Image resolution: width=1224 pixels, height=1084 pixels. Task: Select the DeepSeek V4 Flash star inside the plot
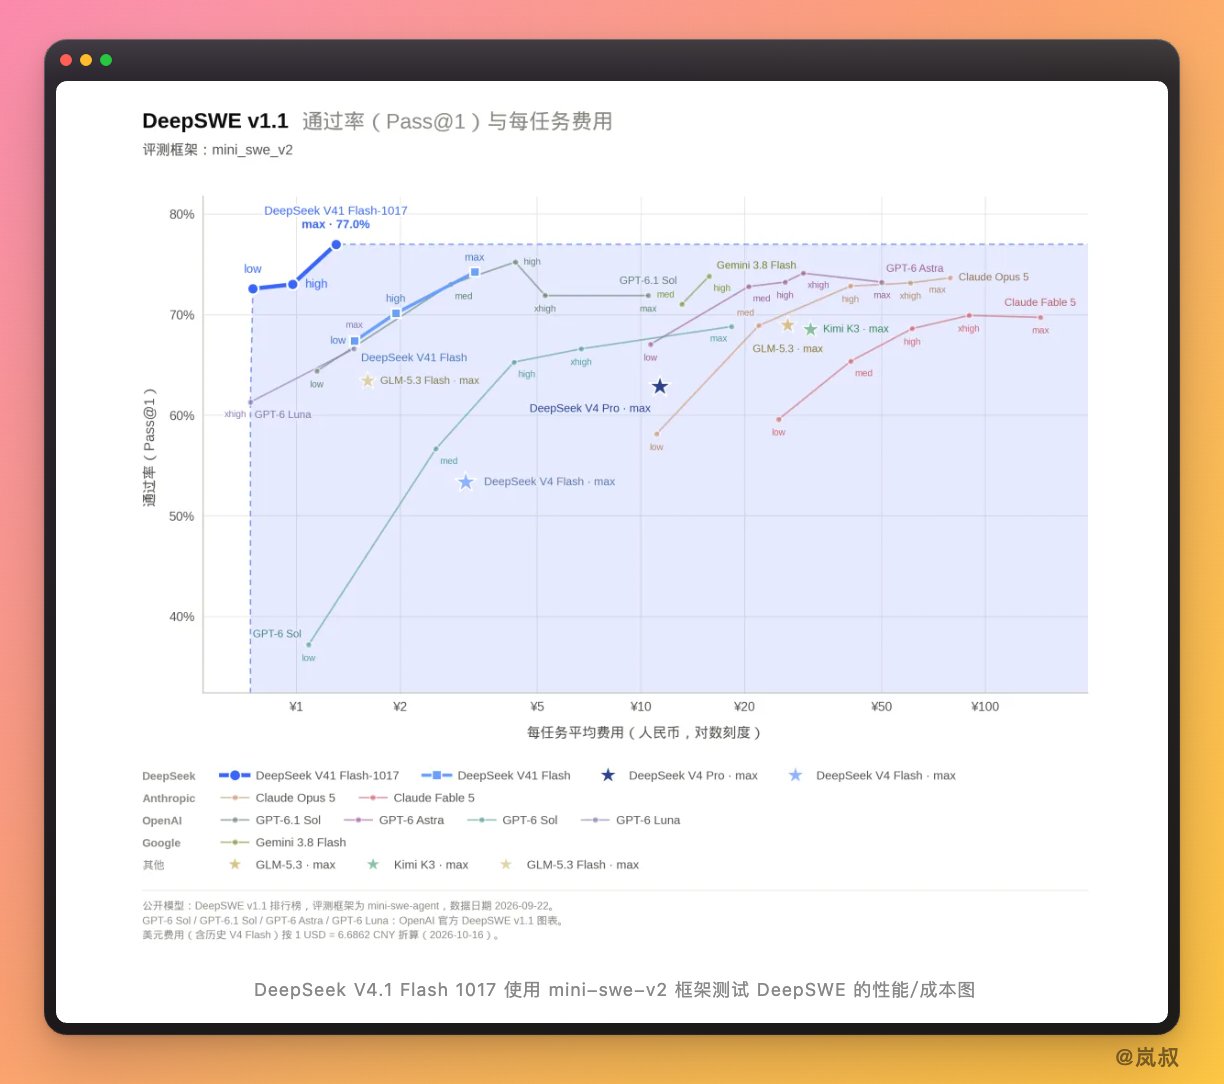pyautogui.click(x=466, y=482)
